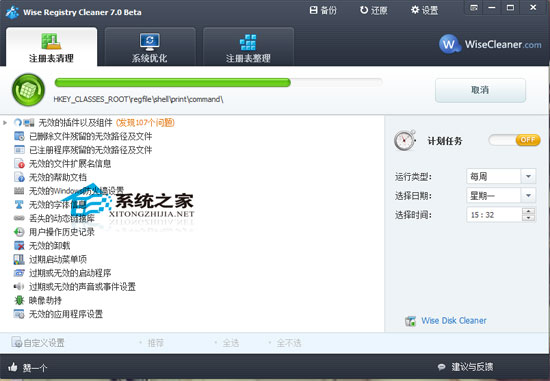Screen dimensions: 550x381
Task: Open the Wise Disk Cleaner link
Action: [x=454, y=321]
